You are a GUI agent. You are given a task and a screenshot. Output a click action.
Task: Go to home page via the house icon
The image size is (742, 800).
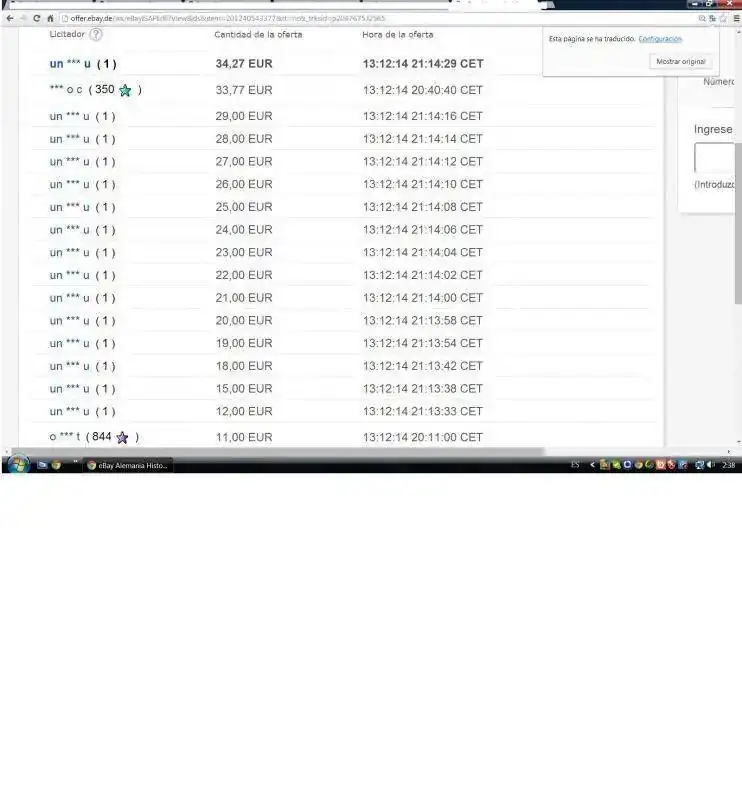tap(50, 18)
